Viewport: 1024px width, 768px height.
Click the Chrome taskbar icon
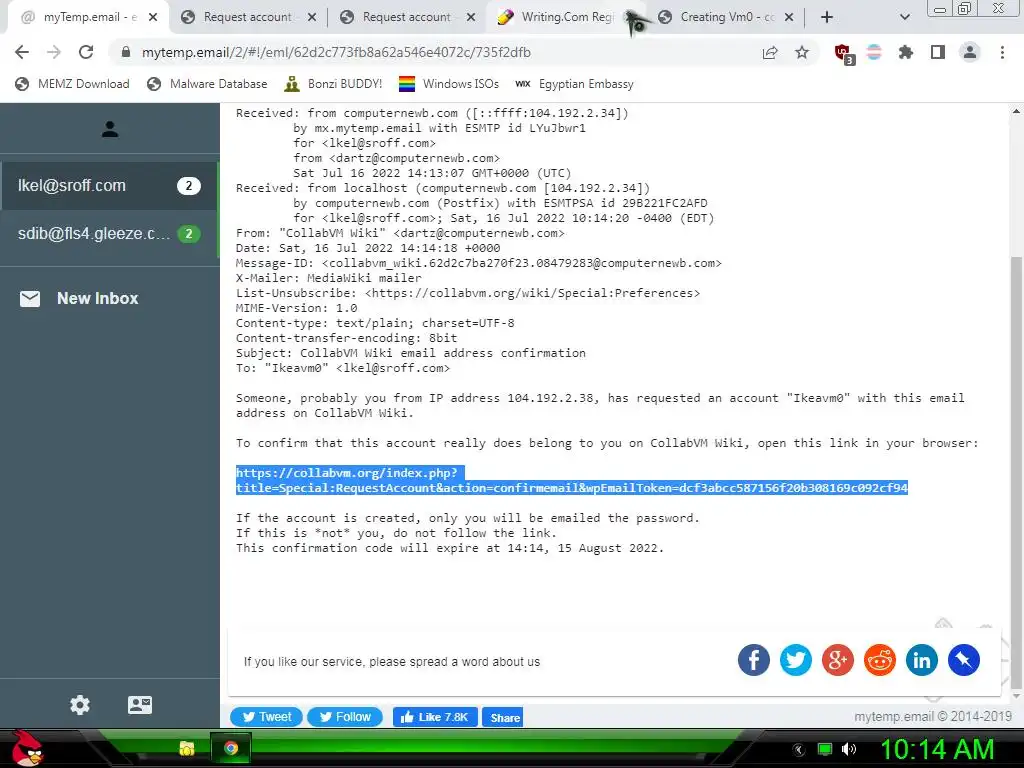tap(230, 748)
